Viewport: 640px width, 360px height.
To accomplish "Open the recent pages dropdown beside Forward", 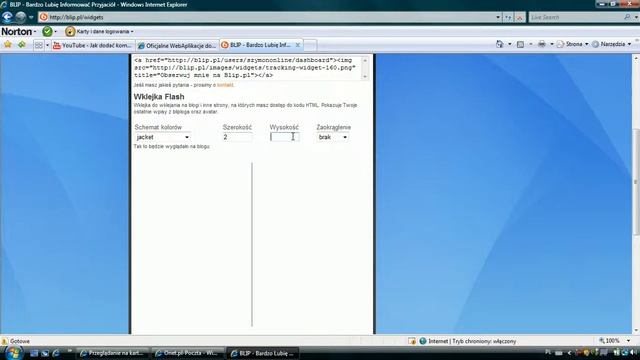I will (31, 18).
